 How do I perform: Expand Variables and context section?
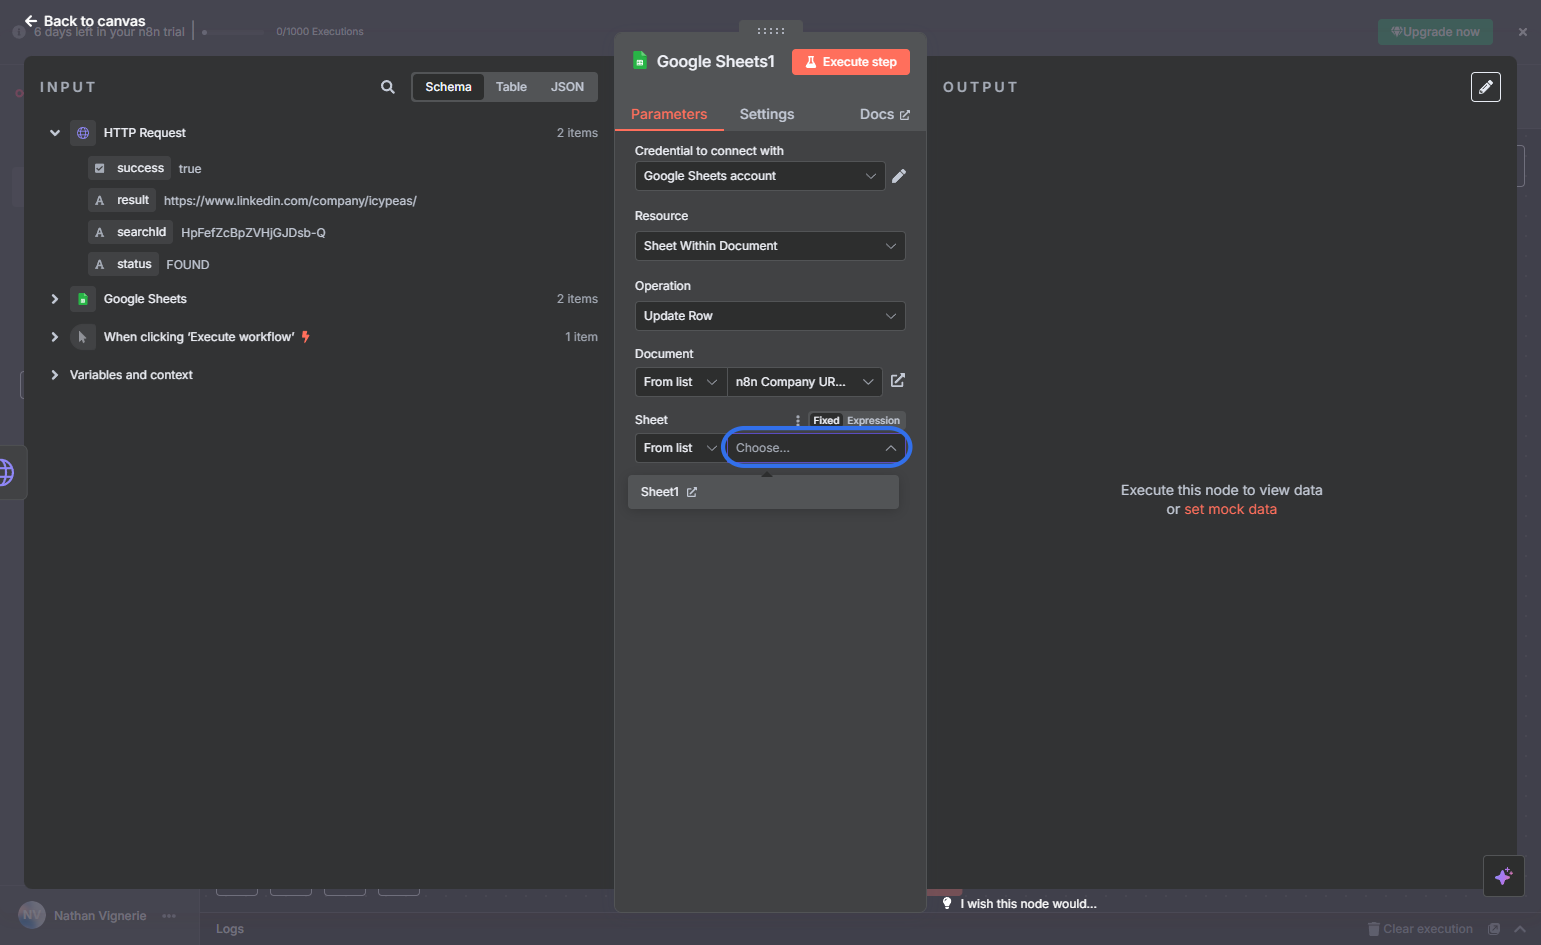[x=55, y=375]
